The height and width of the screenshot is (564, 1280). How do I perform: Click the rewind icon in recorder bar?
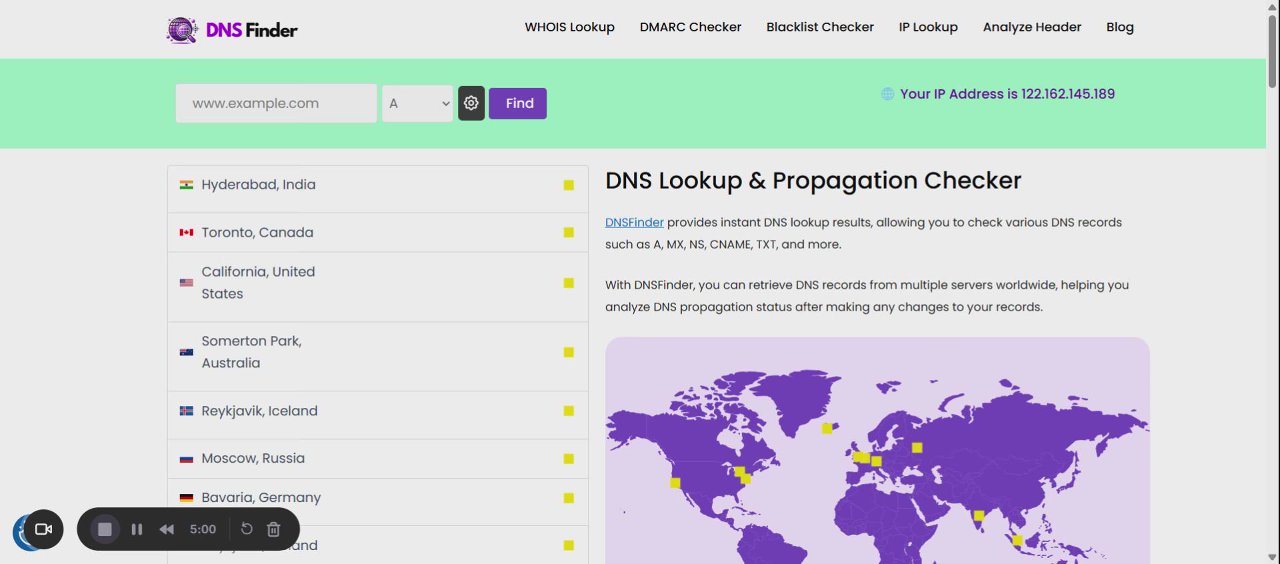[167, 529]
